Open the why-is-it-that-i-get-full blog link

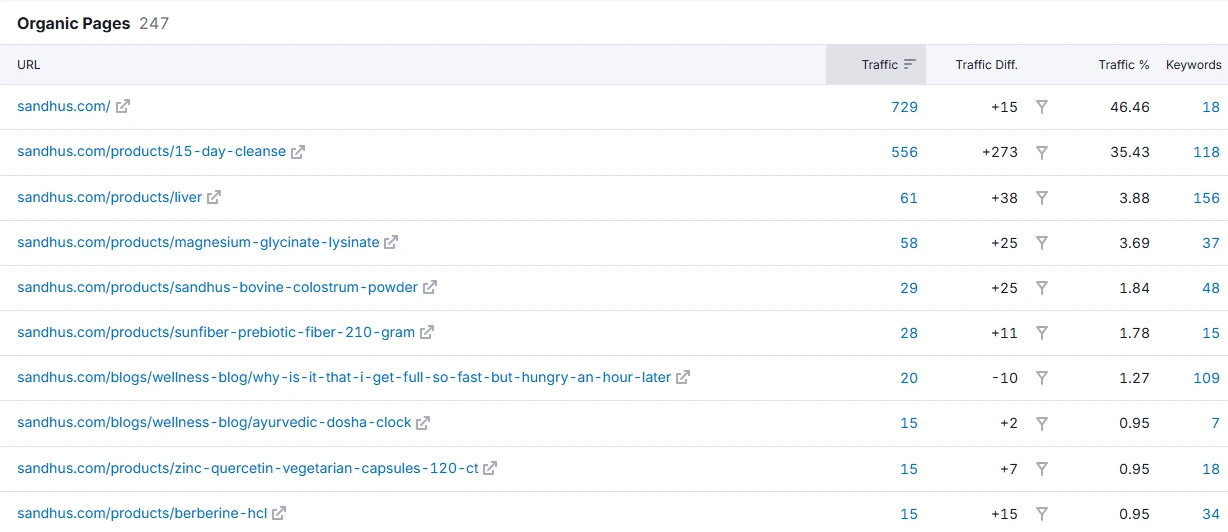(344, 378)
